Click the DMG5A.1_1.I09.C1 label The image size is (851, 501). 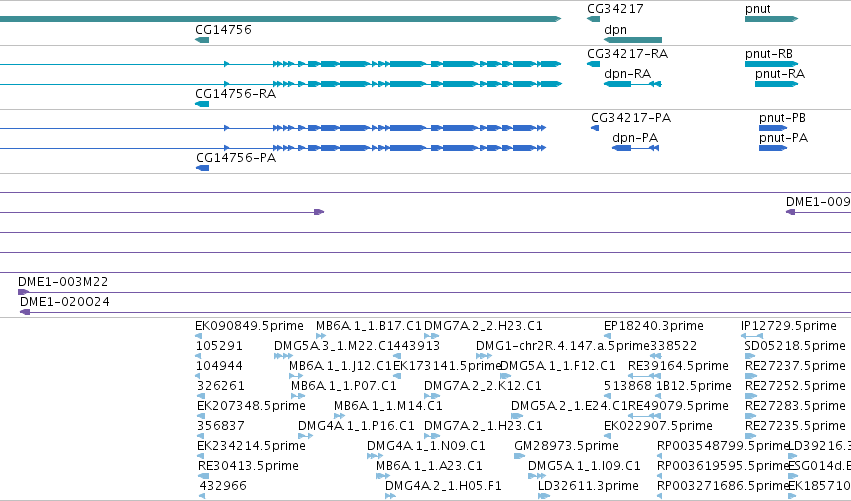click(584, 466)
